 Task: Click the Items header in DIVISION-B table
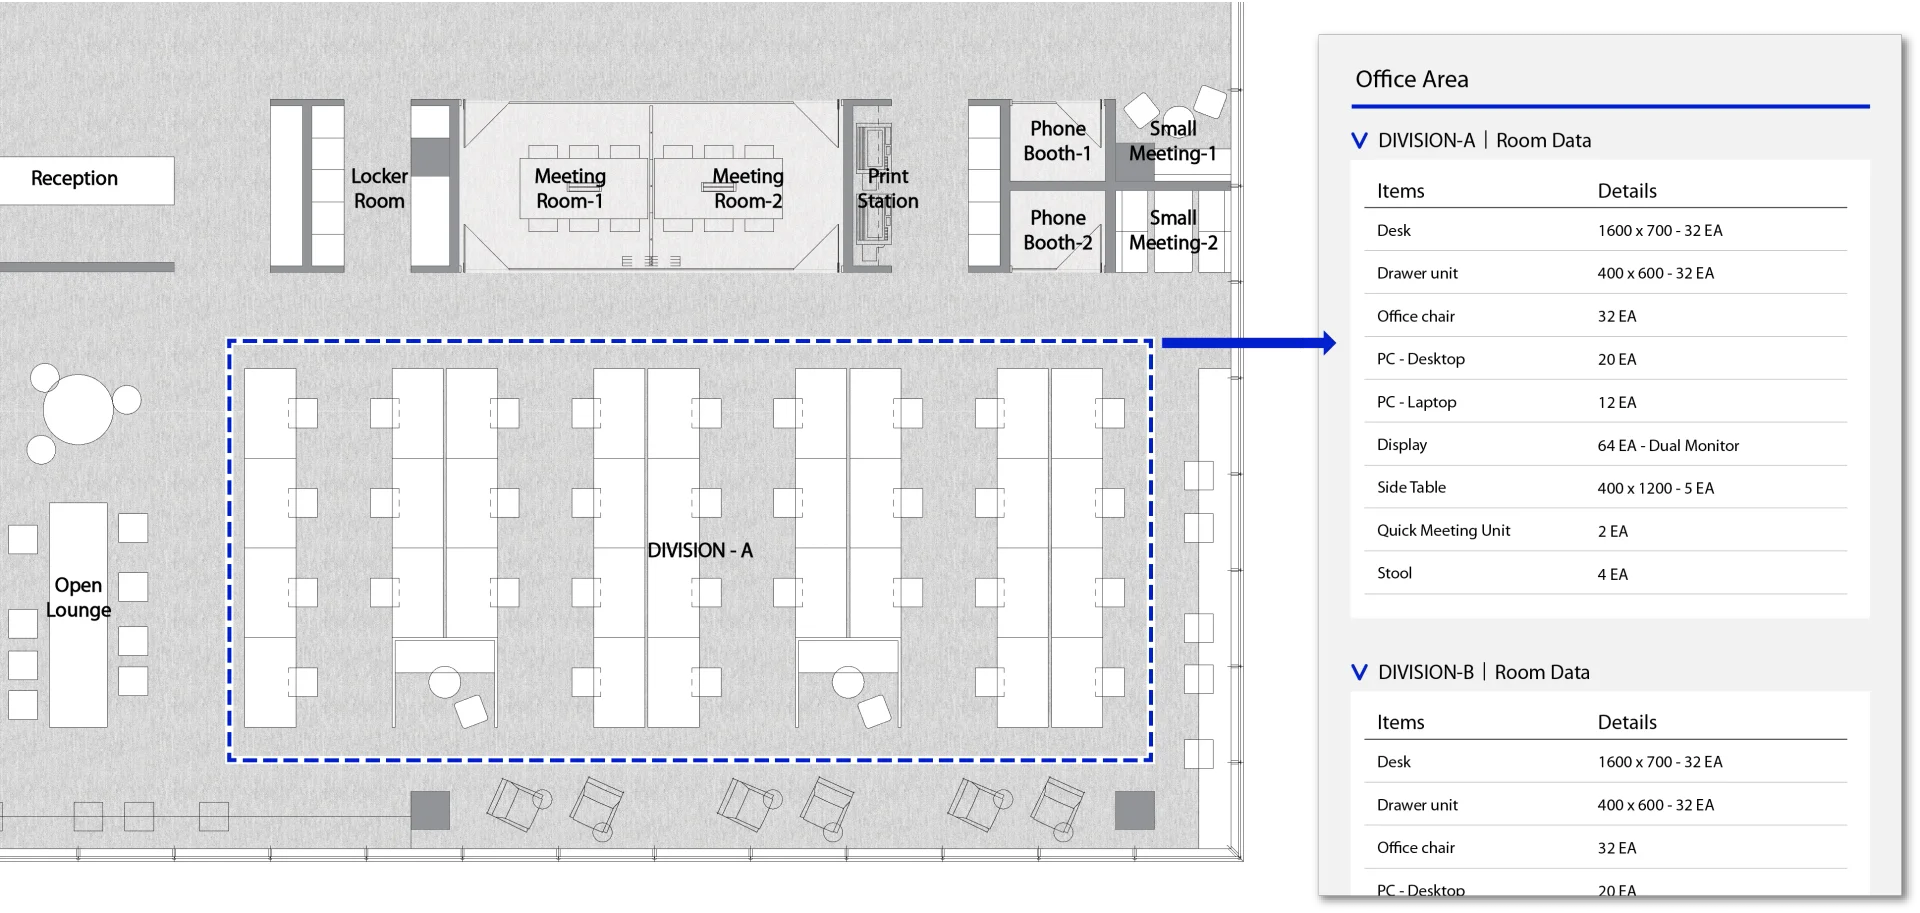(x=1400, y=723)
